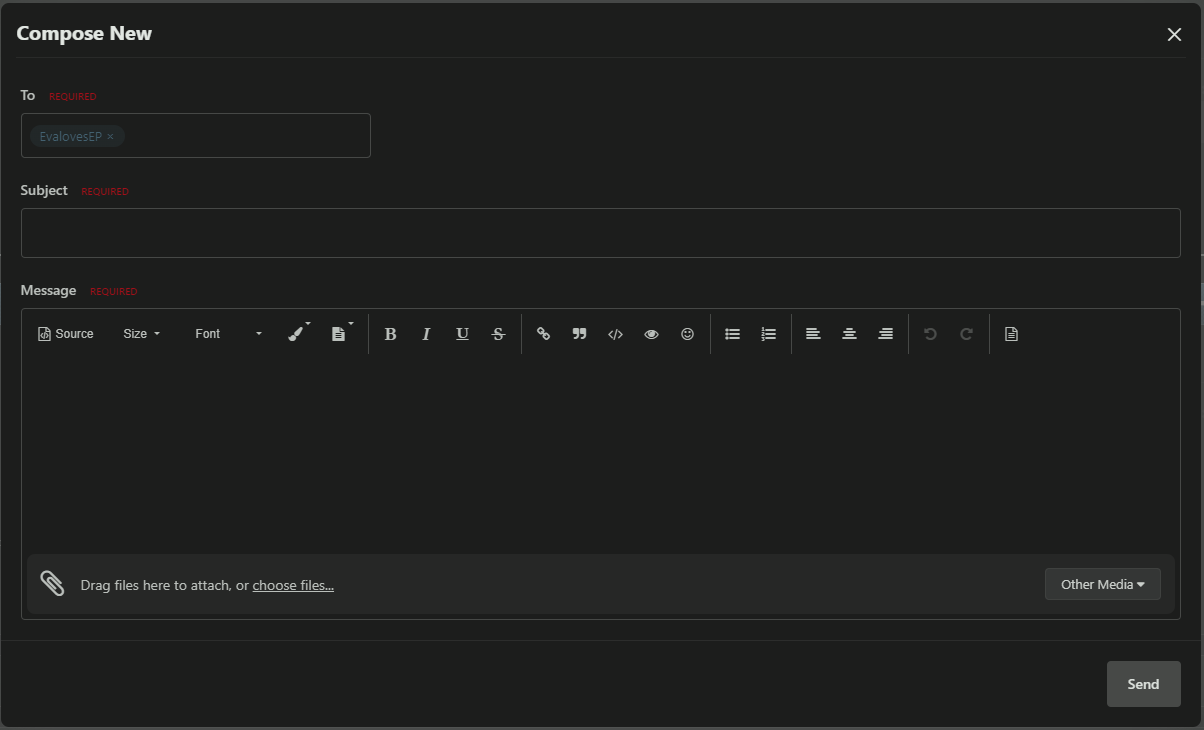Open the Font dropdown
1204x730 pixels.
[228, 334]
